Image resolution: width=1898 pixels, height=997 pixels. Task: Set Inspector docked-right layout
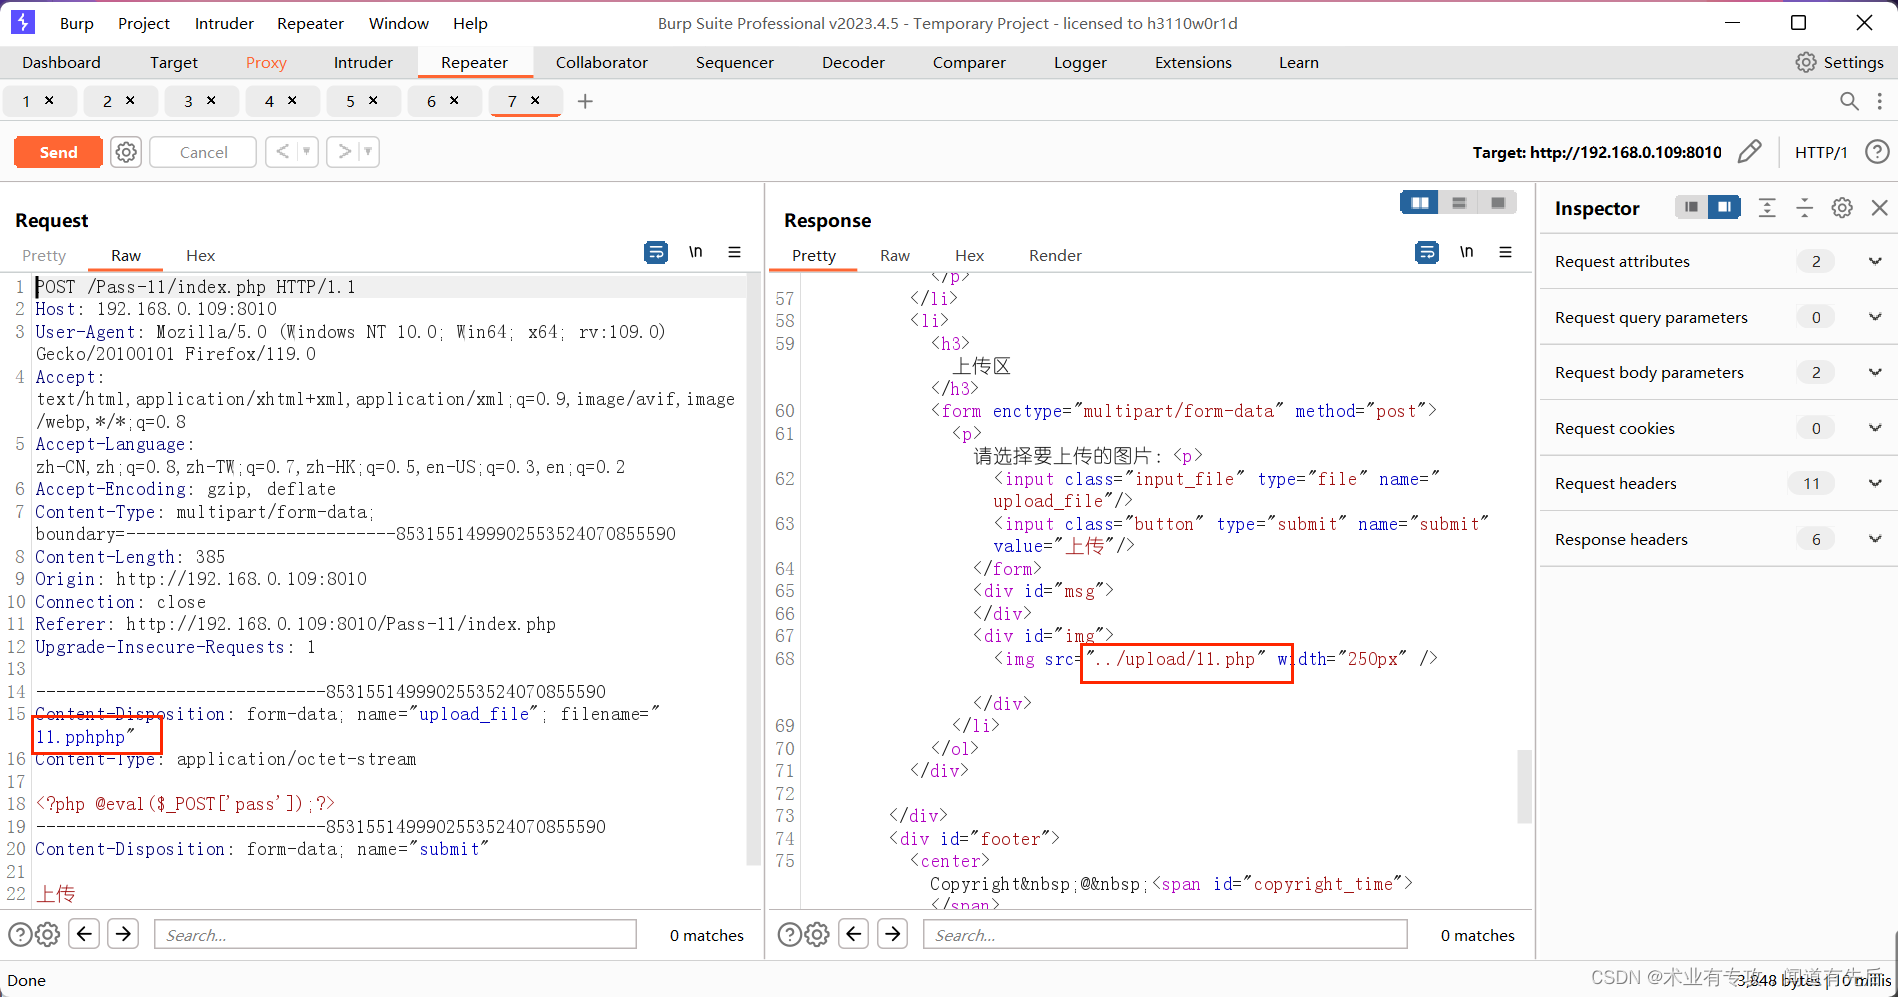click(1724, 207)
